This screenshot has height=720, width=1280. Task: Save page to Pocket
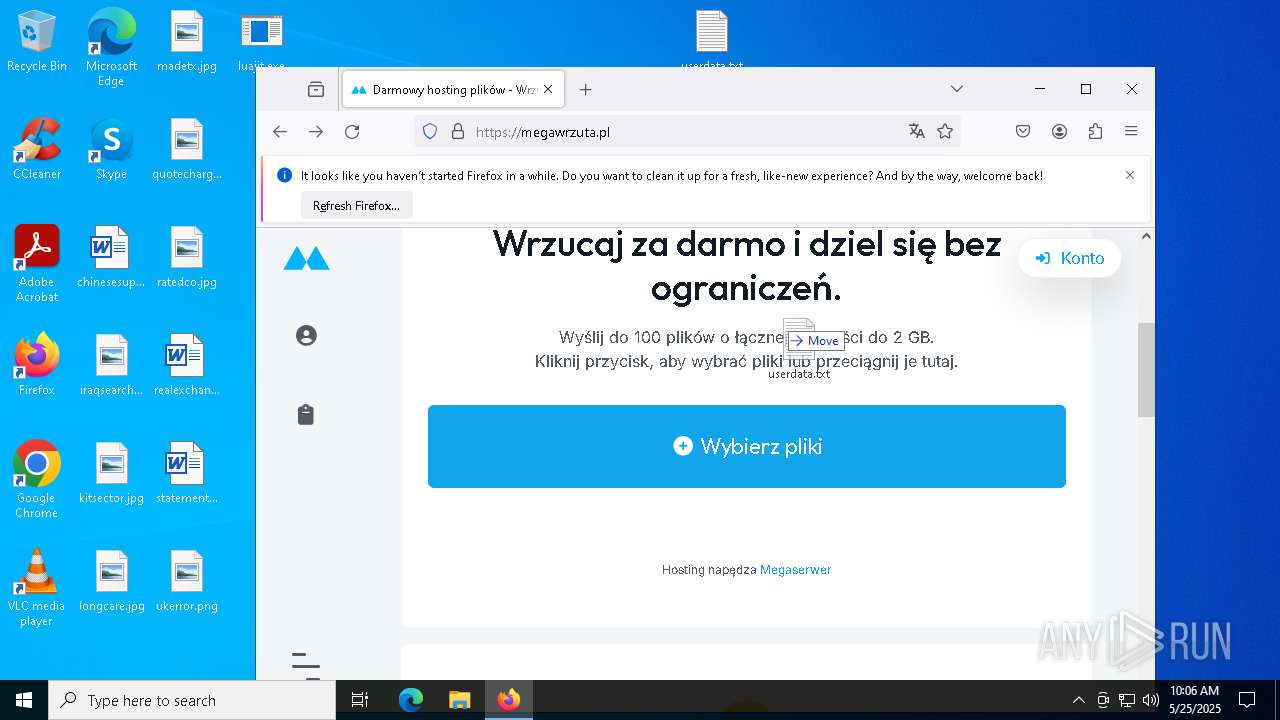point(1023,131)
